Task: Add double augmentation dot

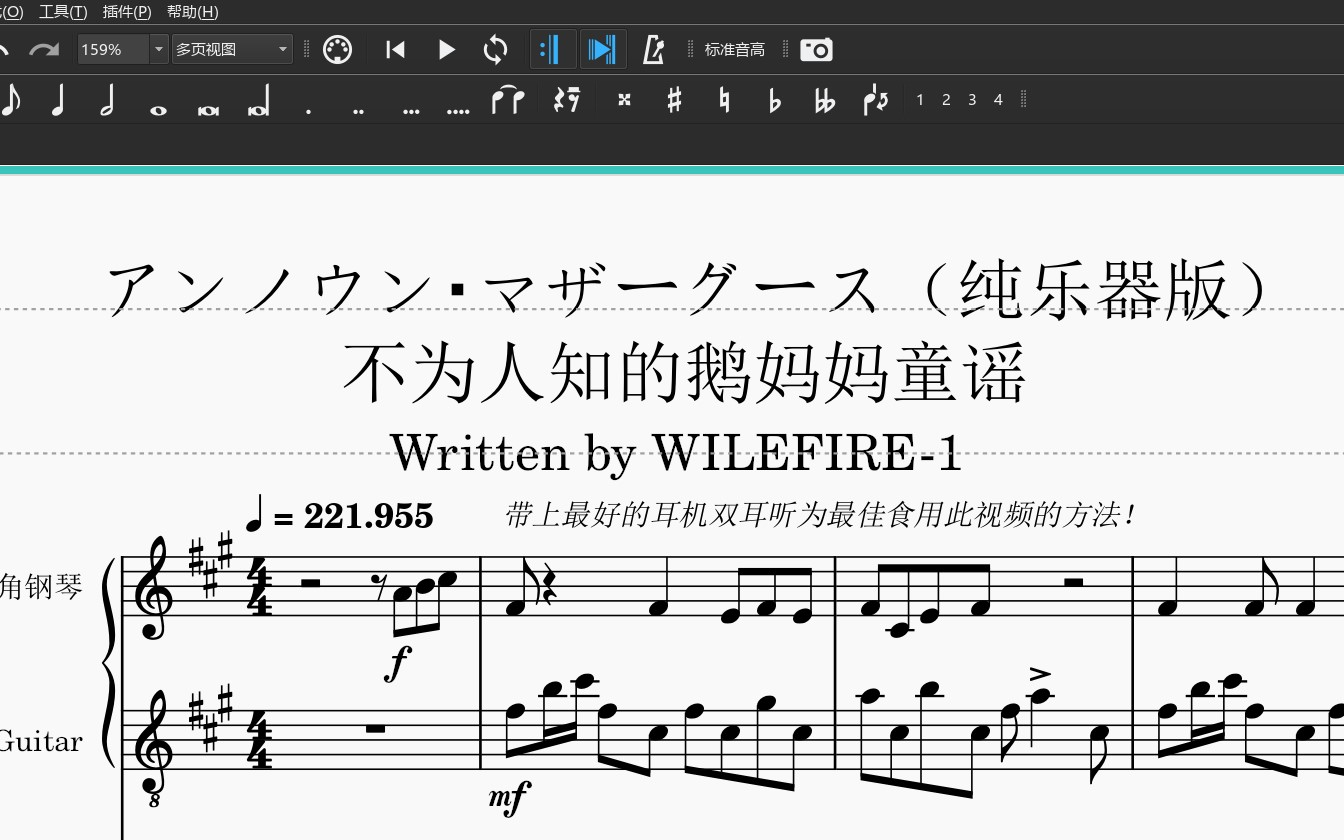Action: click(358, 111)
